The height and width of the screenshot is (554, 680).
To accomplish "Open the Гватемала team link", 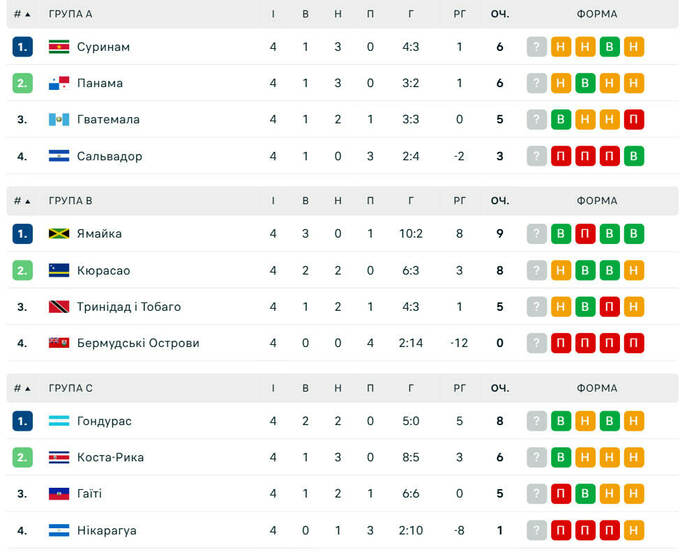I will coord(108,120).
